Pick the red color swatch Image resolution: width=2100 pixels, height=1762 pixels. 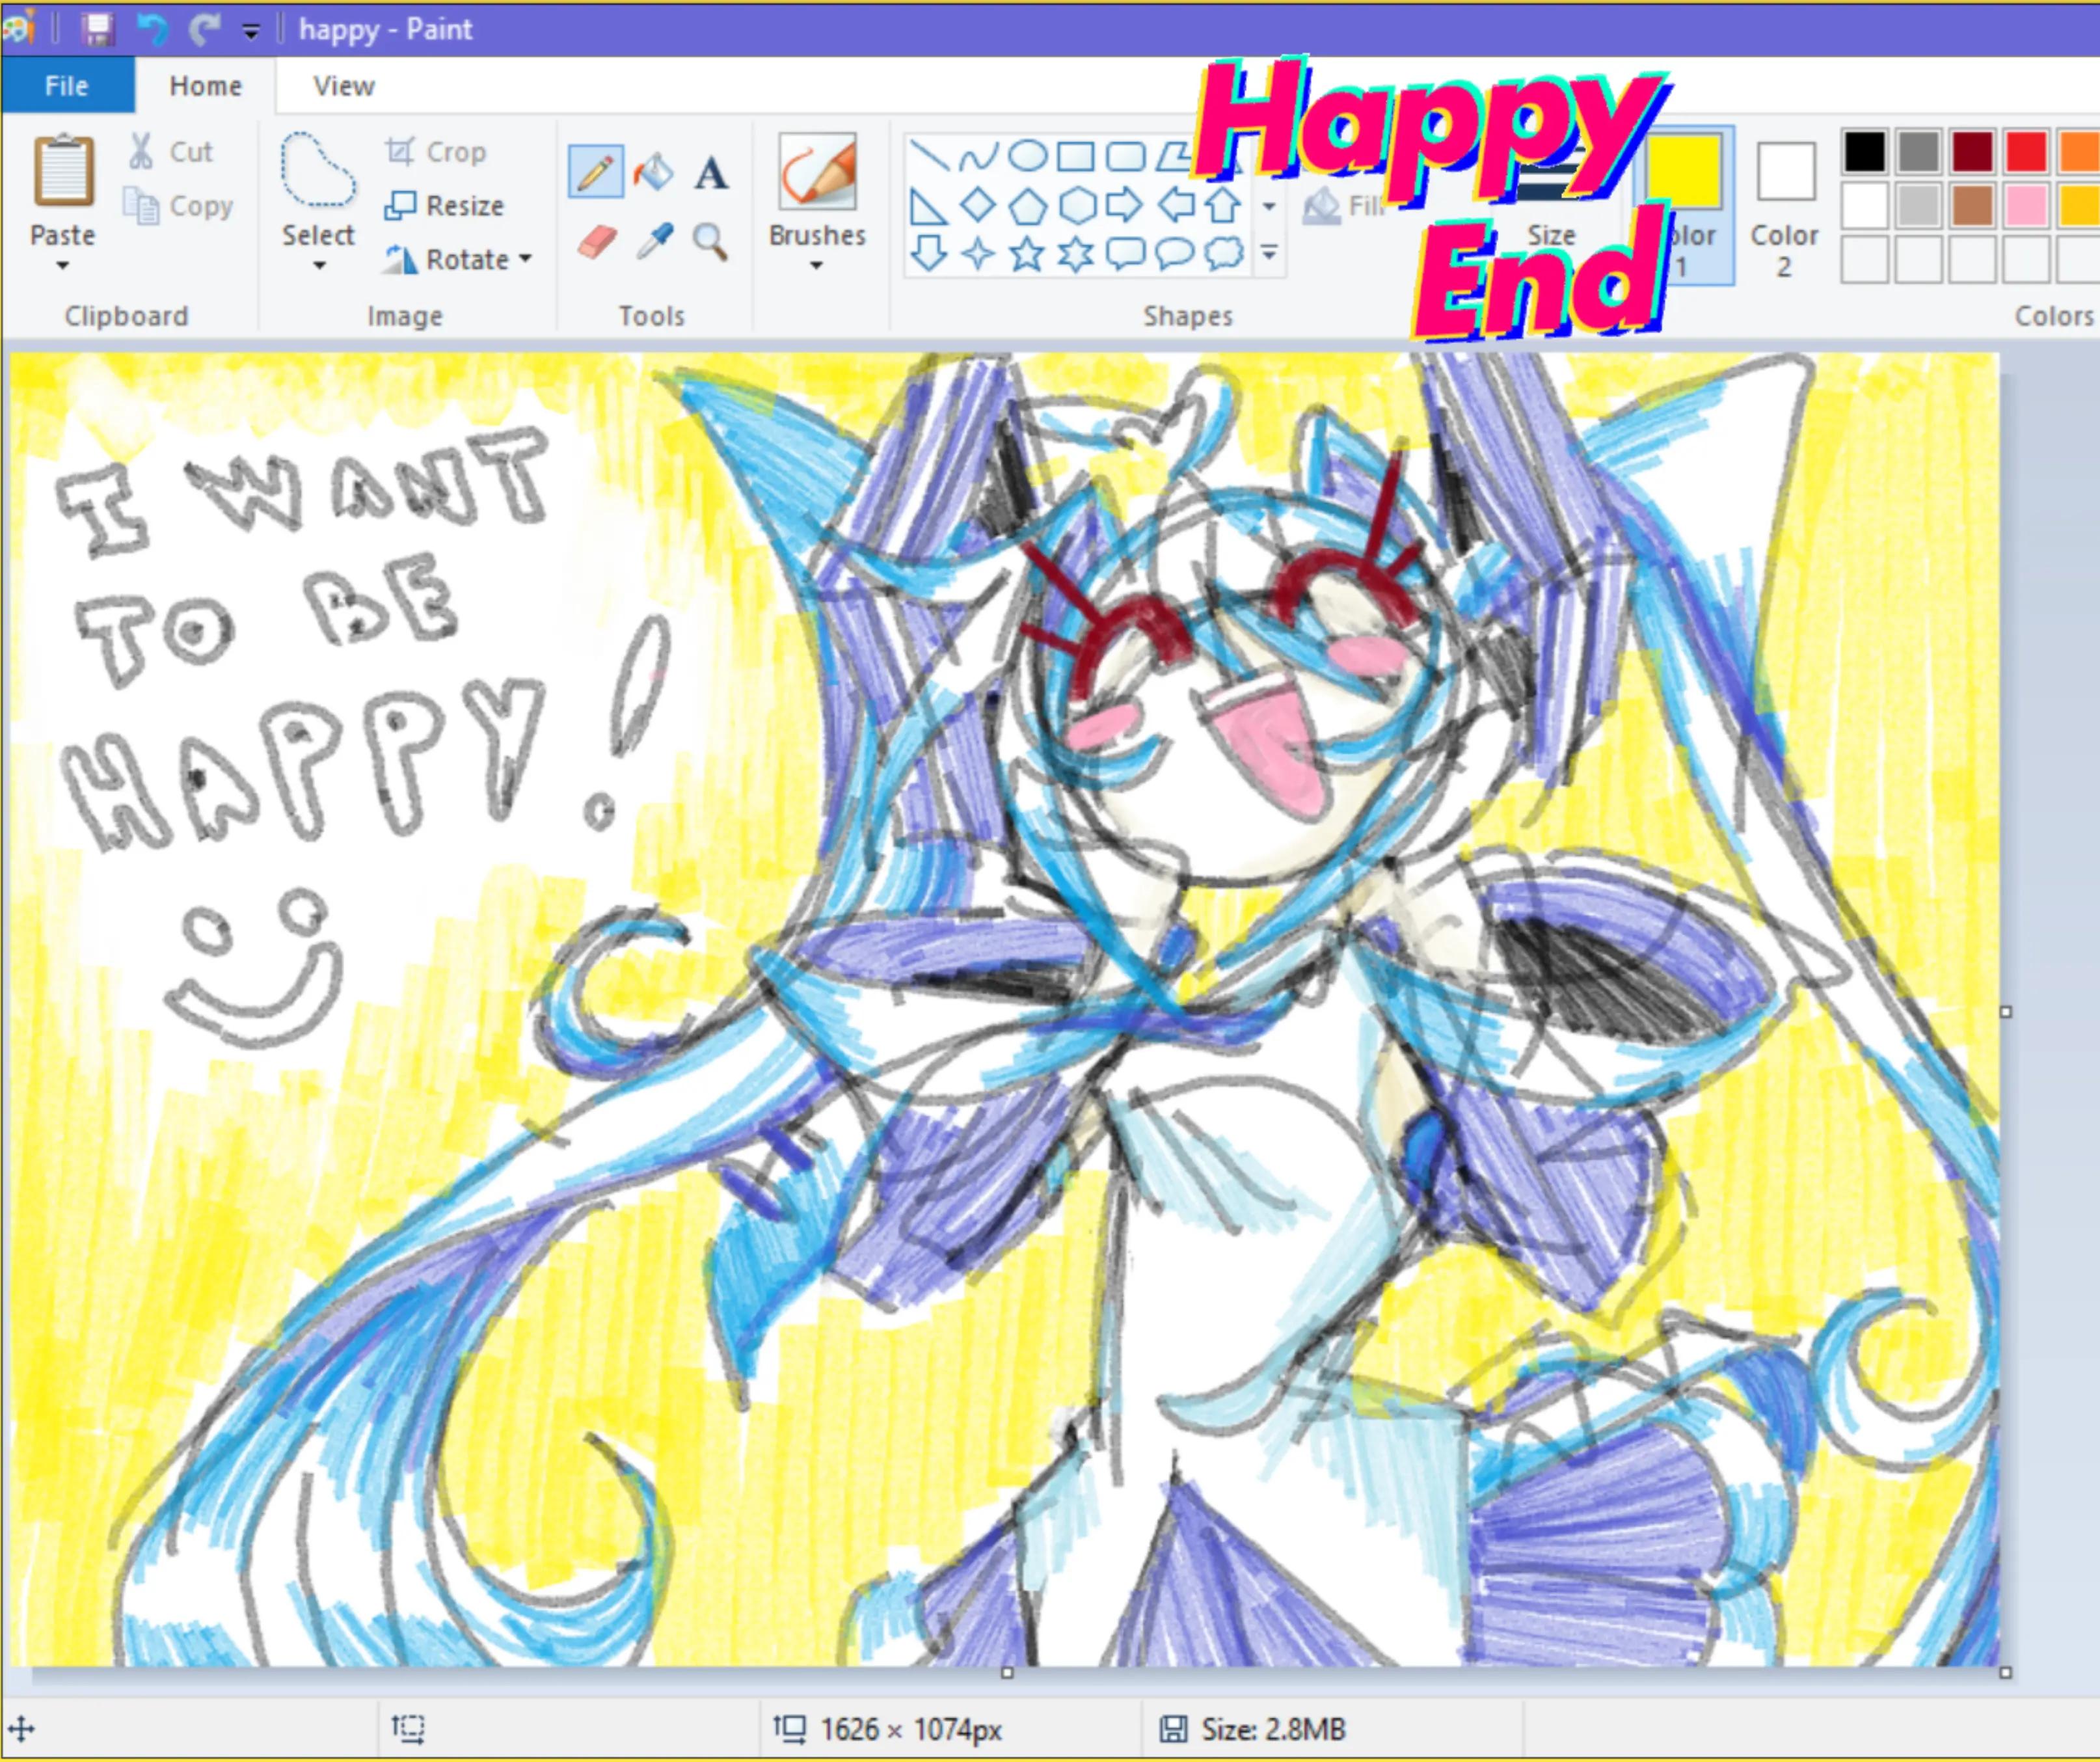pyautogui.click(x=2027, y=152)
